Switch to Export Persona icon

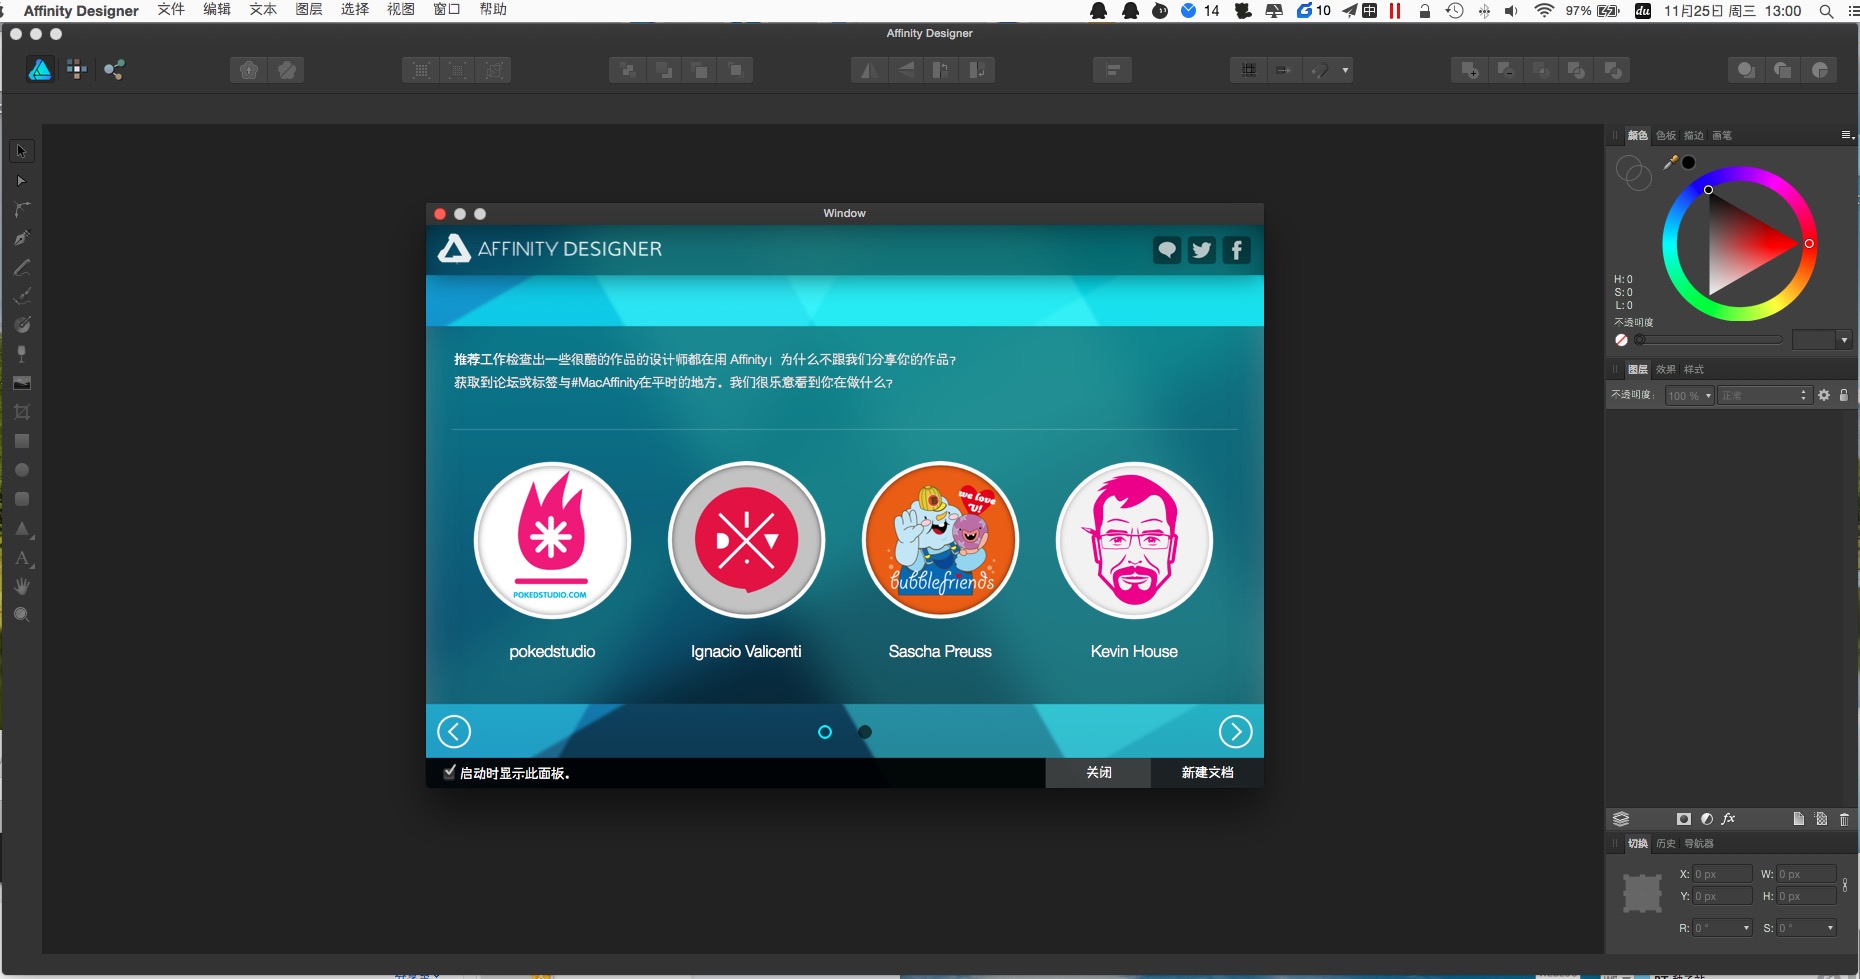point(114,69)
